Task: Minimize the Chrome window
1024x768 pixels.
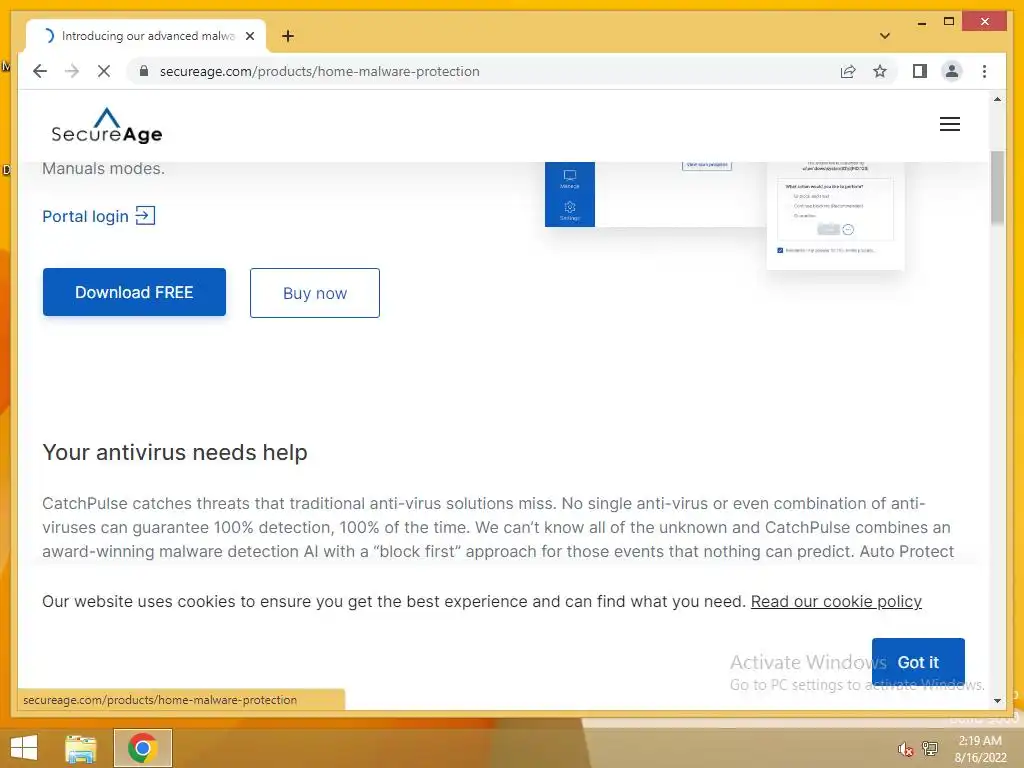Action: 921,22
